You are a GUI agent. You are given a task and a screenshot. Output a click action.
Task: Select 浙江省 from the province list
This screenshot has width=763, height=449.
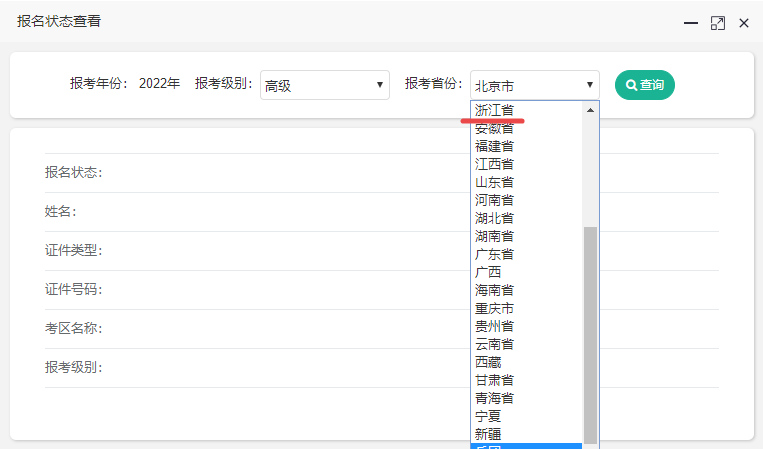click(x=495, y=109)
